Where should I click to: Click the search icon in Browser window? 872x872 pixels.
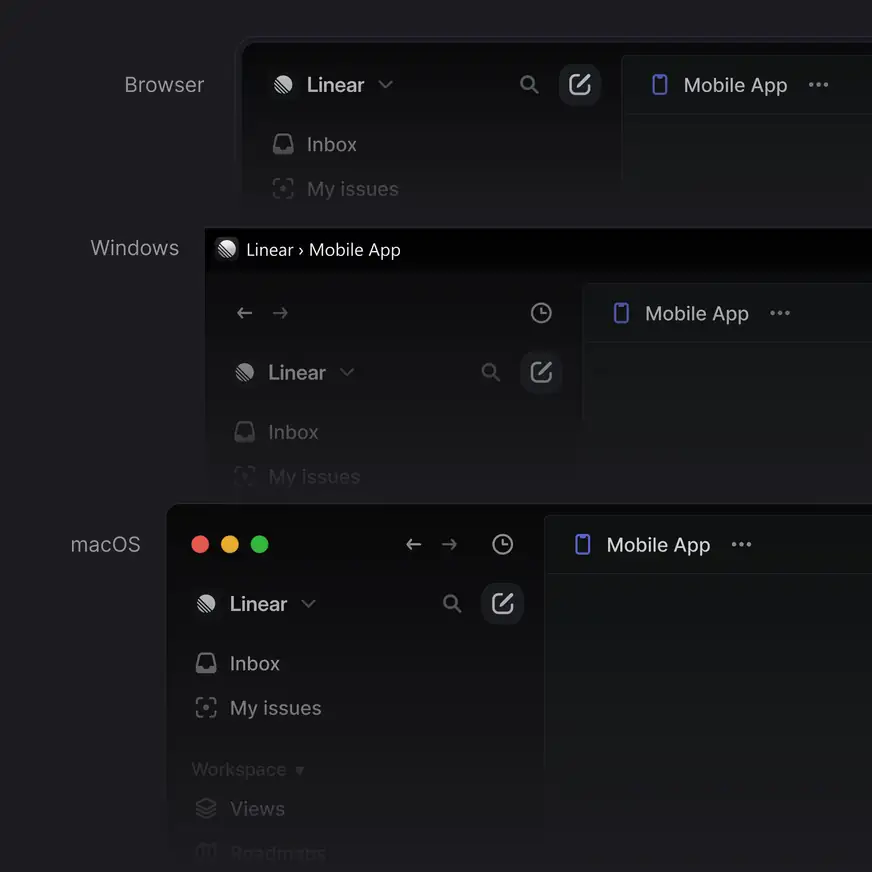[529, 85]
